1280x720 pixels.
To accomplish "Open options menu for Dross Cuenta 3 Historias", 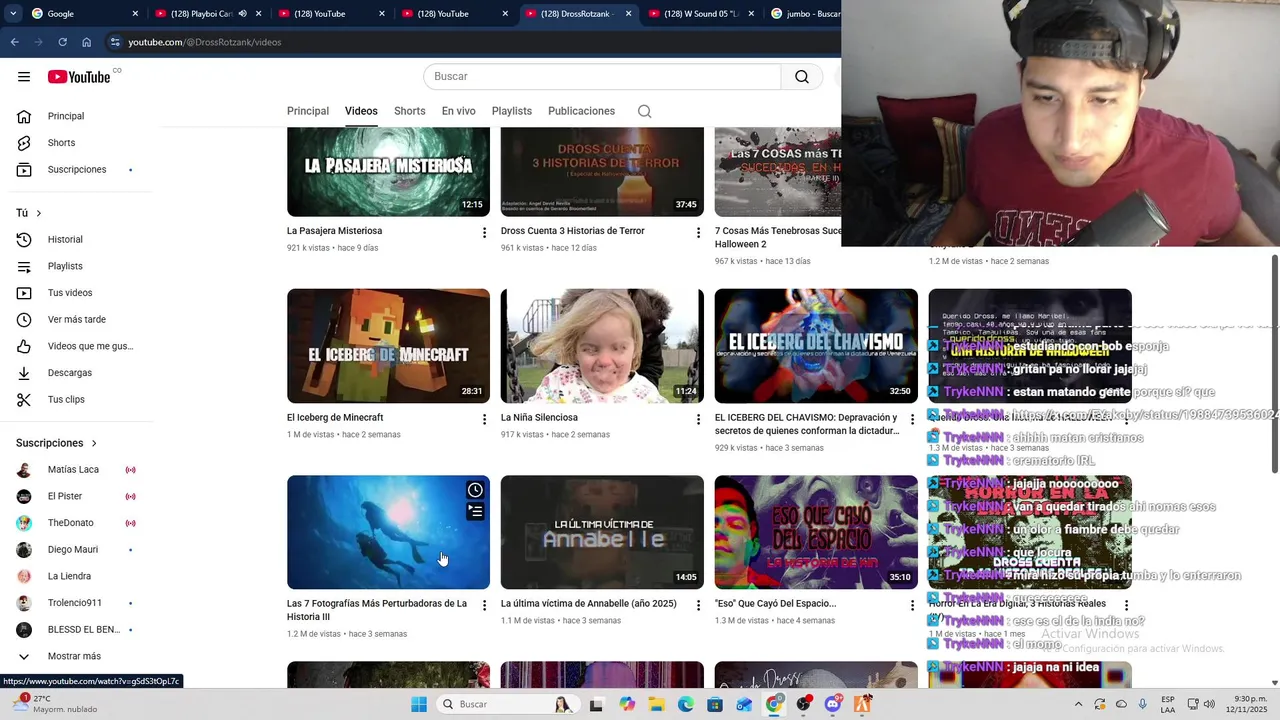I will coord(698,232).
